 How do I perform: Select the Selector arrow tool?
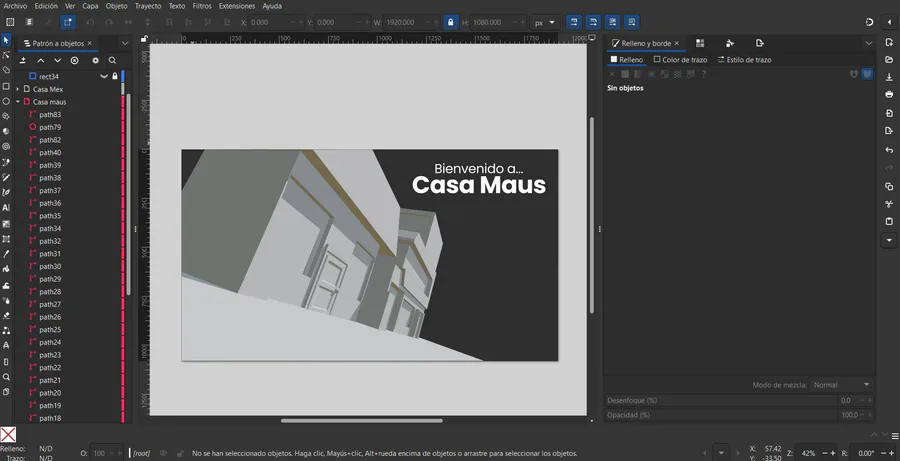pos(6,40)
